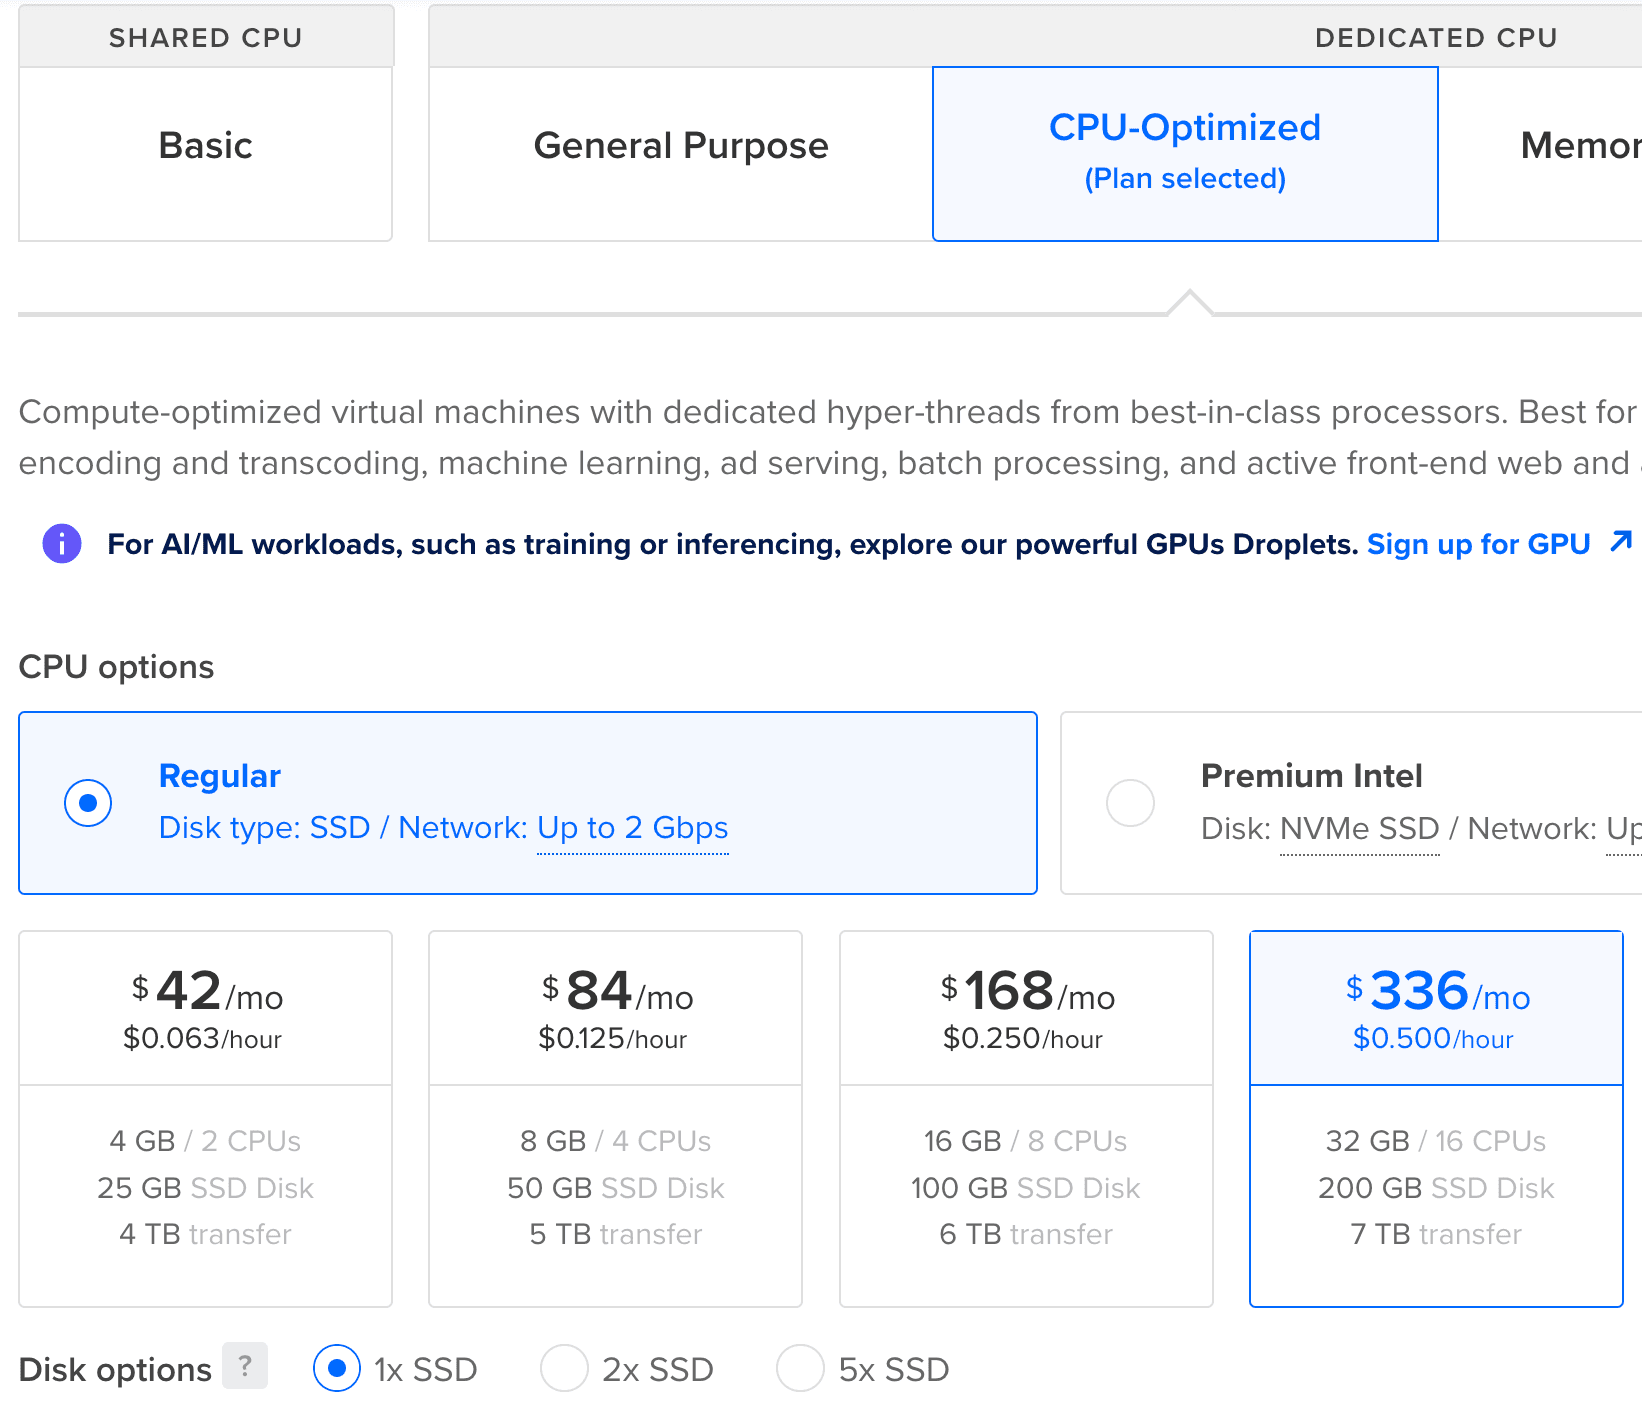Pick the $42/mo droplet size card
This screenshot has width=1642, height=1420.
205,1118
